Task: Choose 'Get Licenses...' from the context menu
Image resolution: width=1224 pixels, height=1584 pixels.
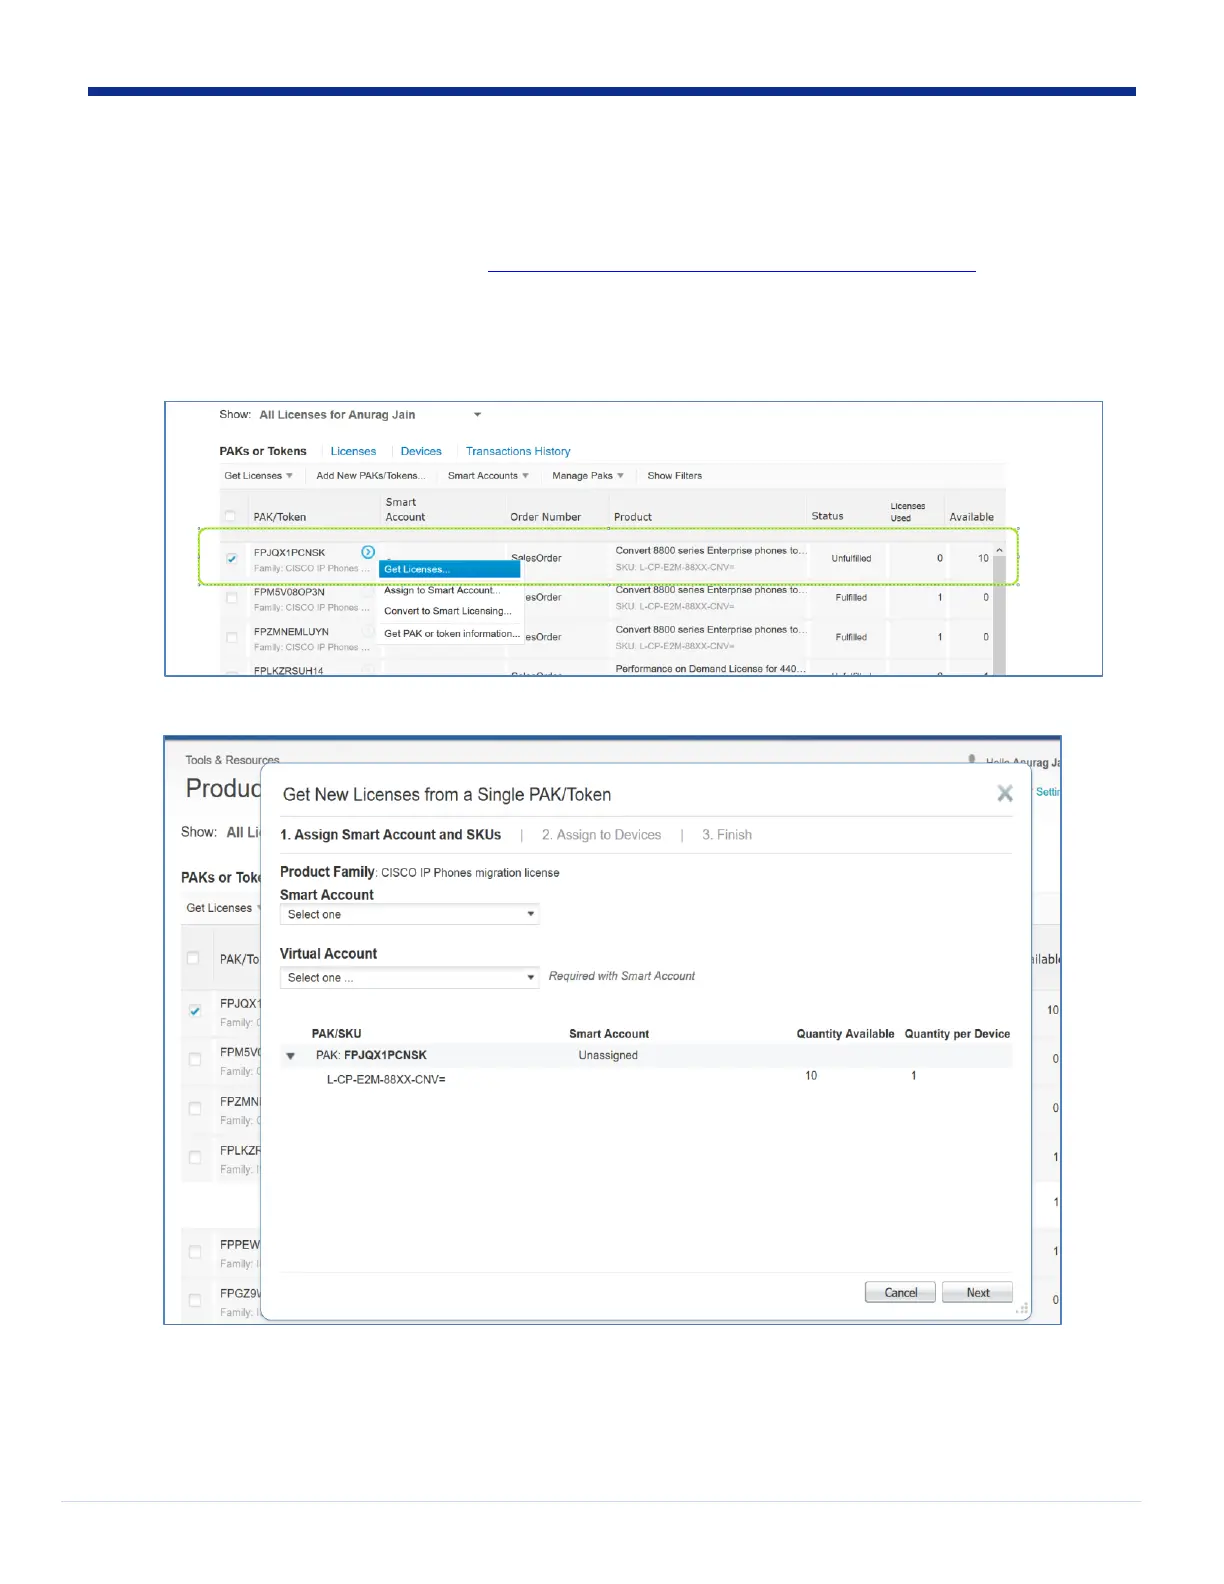Action: click(449, 569)
